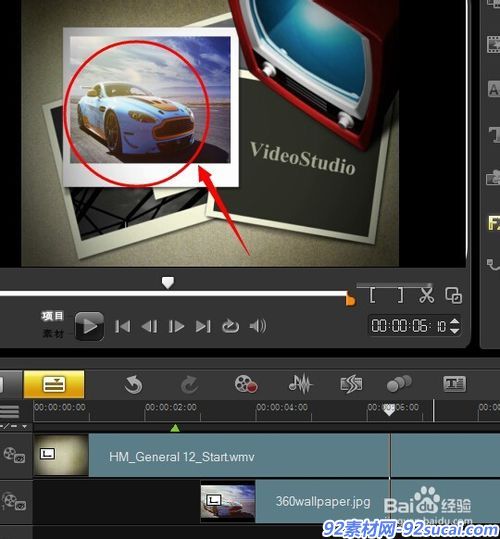Open the Sound Mixer
This screenshot has width=500, height=539.
300,384
